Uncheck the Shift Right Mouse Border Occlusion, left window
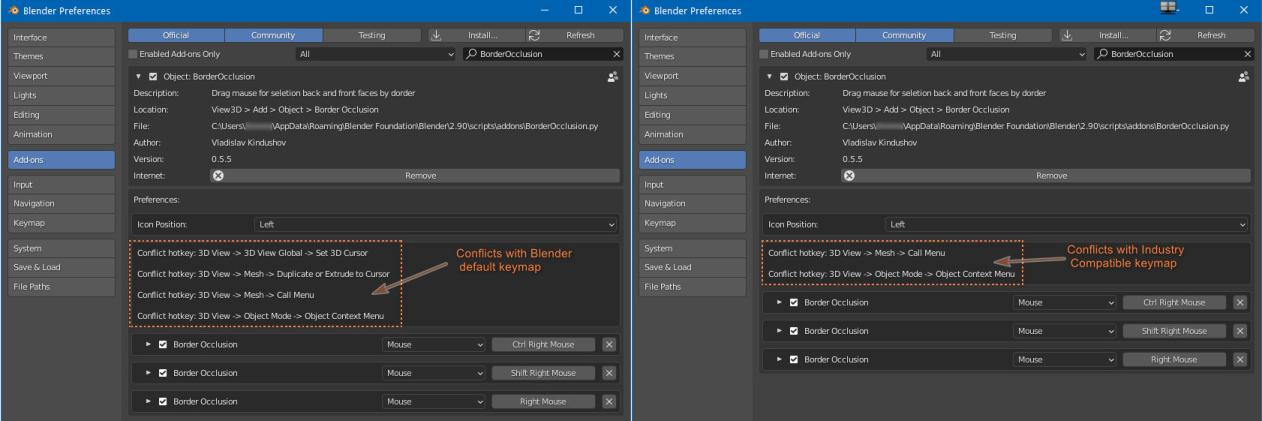This screenshot has width=1262, height=421. 163,373
